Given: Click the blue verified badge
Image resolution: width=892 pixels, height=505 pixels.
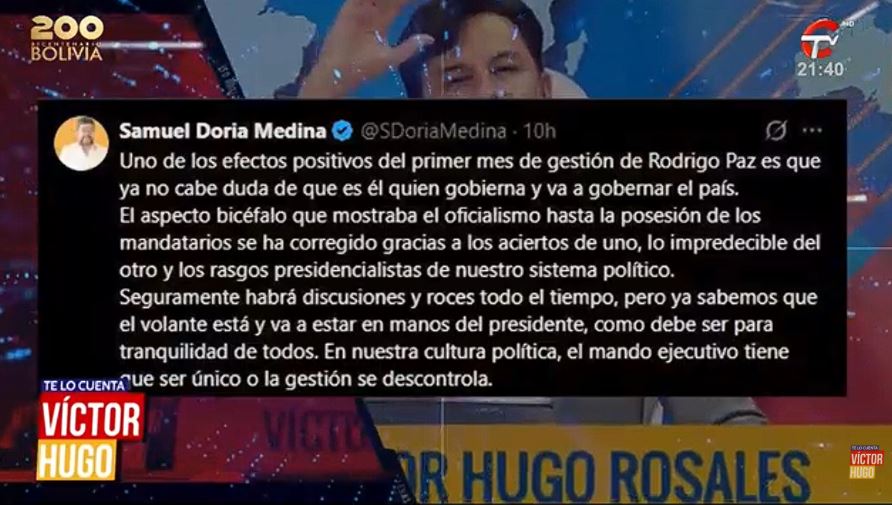Looking at the screenshot, I should point(342,131).
